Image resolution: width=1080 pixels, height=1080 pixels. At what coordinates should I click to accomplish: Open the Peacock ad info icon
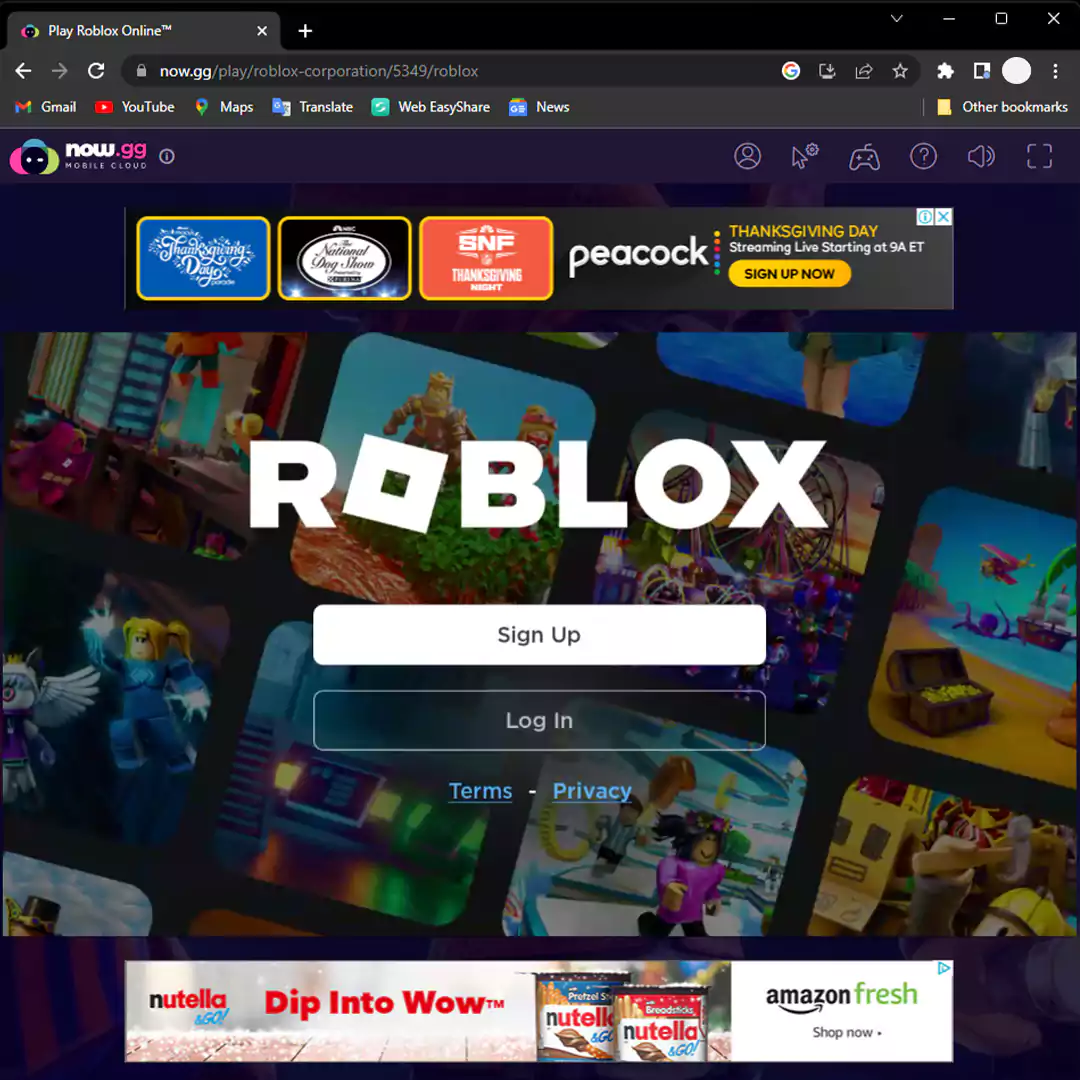point(925,217)
